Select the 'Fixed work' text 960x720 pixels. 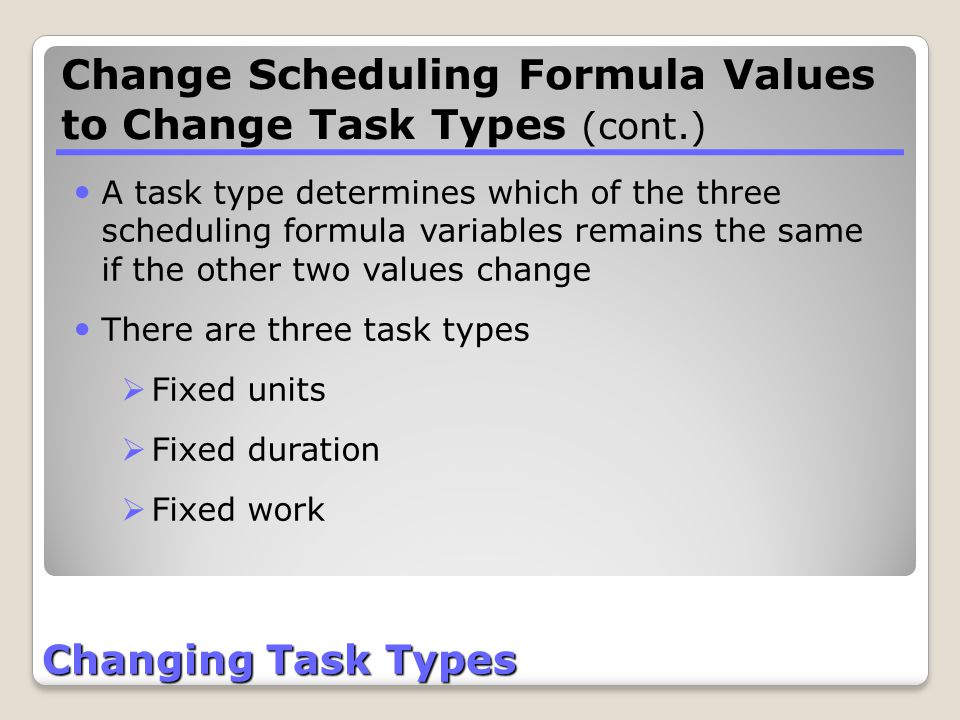[x=238, y=509]
